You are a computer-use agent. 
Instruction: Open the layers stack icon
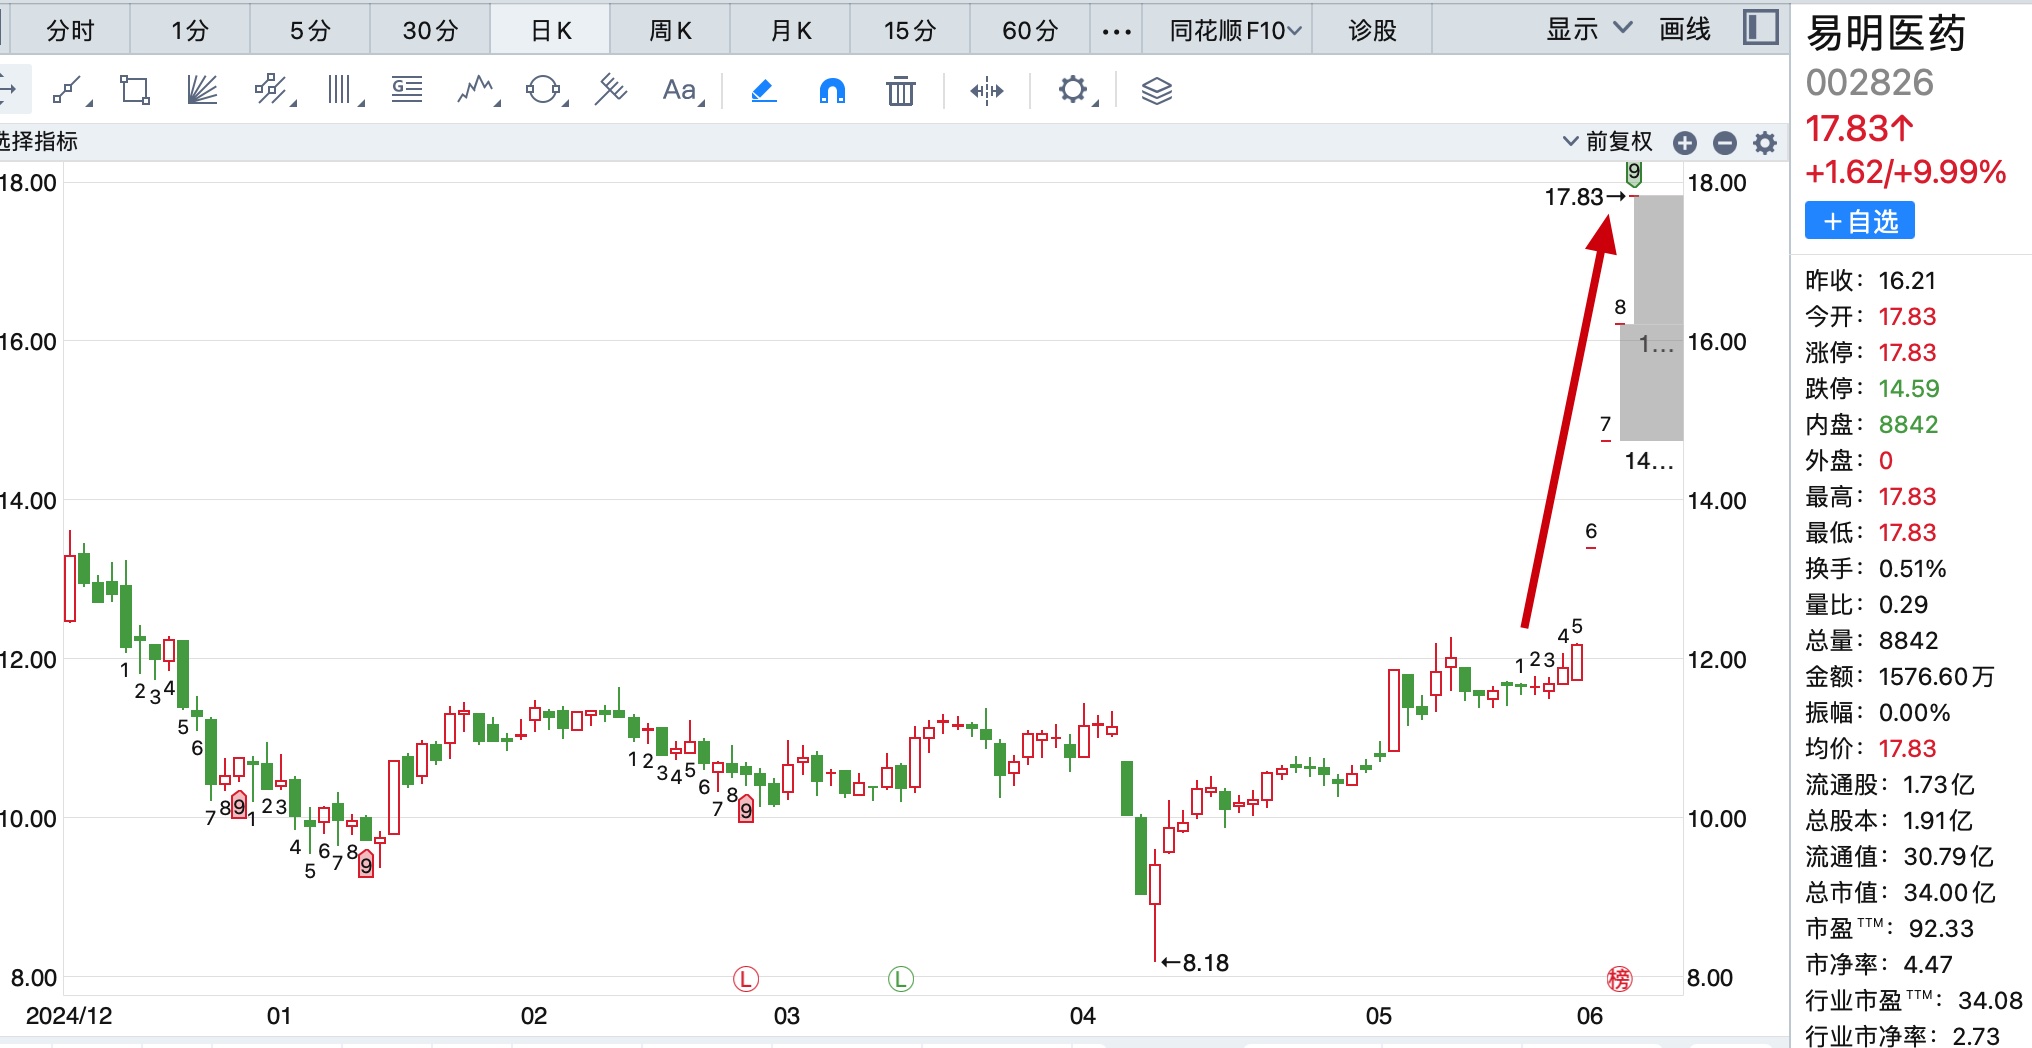tap(1156, 91)
